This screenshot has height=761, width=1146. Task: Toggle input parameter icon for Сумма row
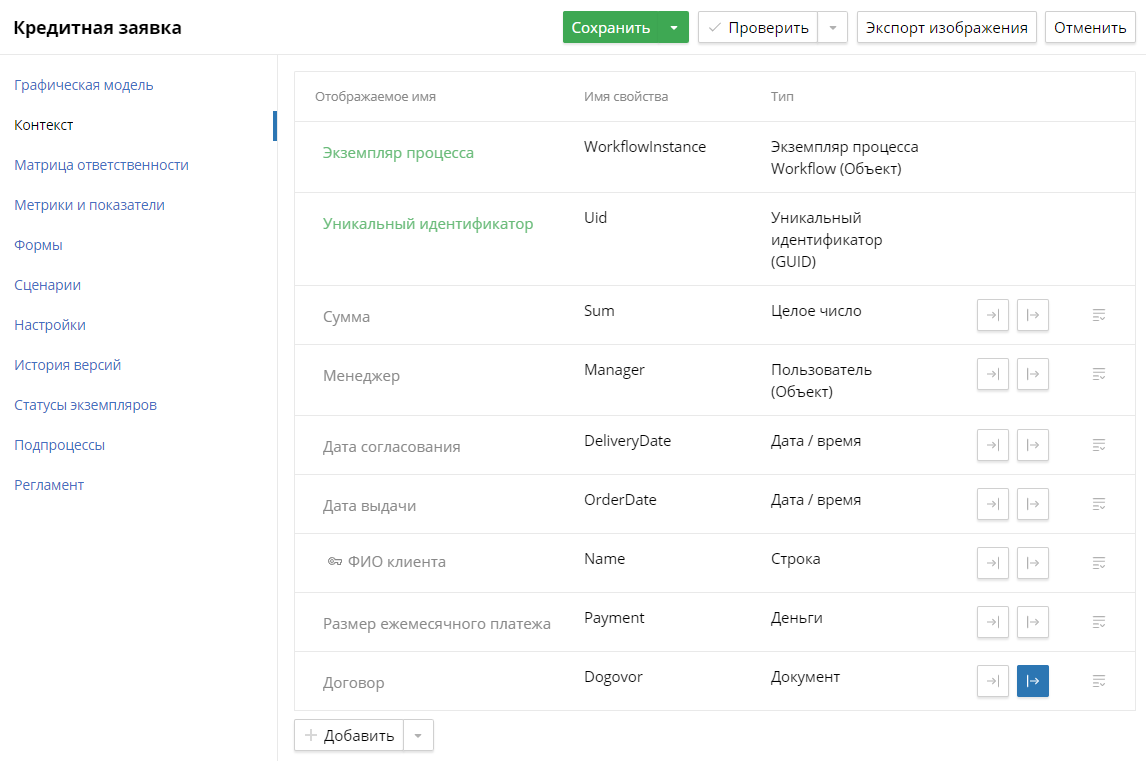tap(992, 315)
